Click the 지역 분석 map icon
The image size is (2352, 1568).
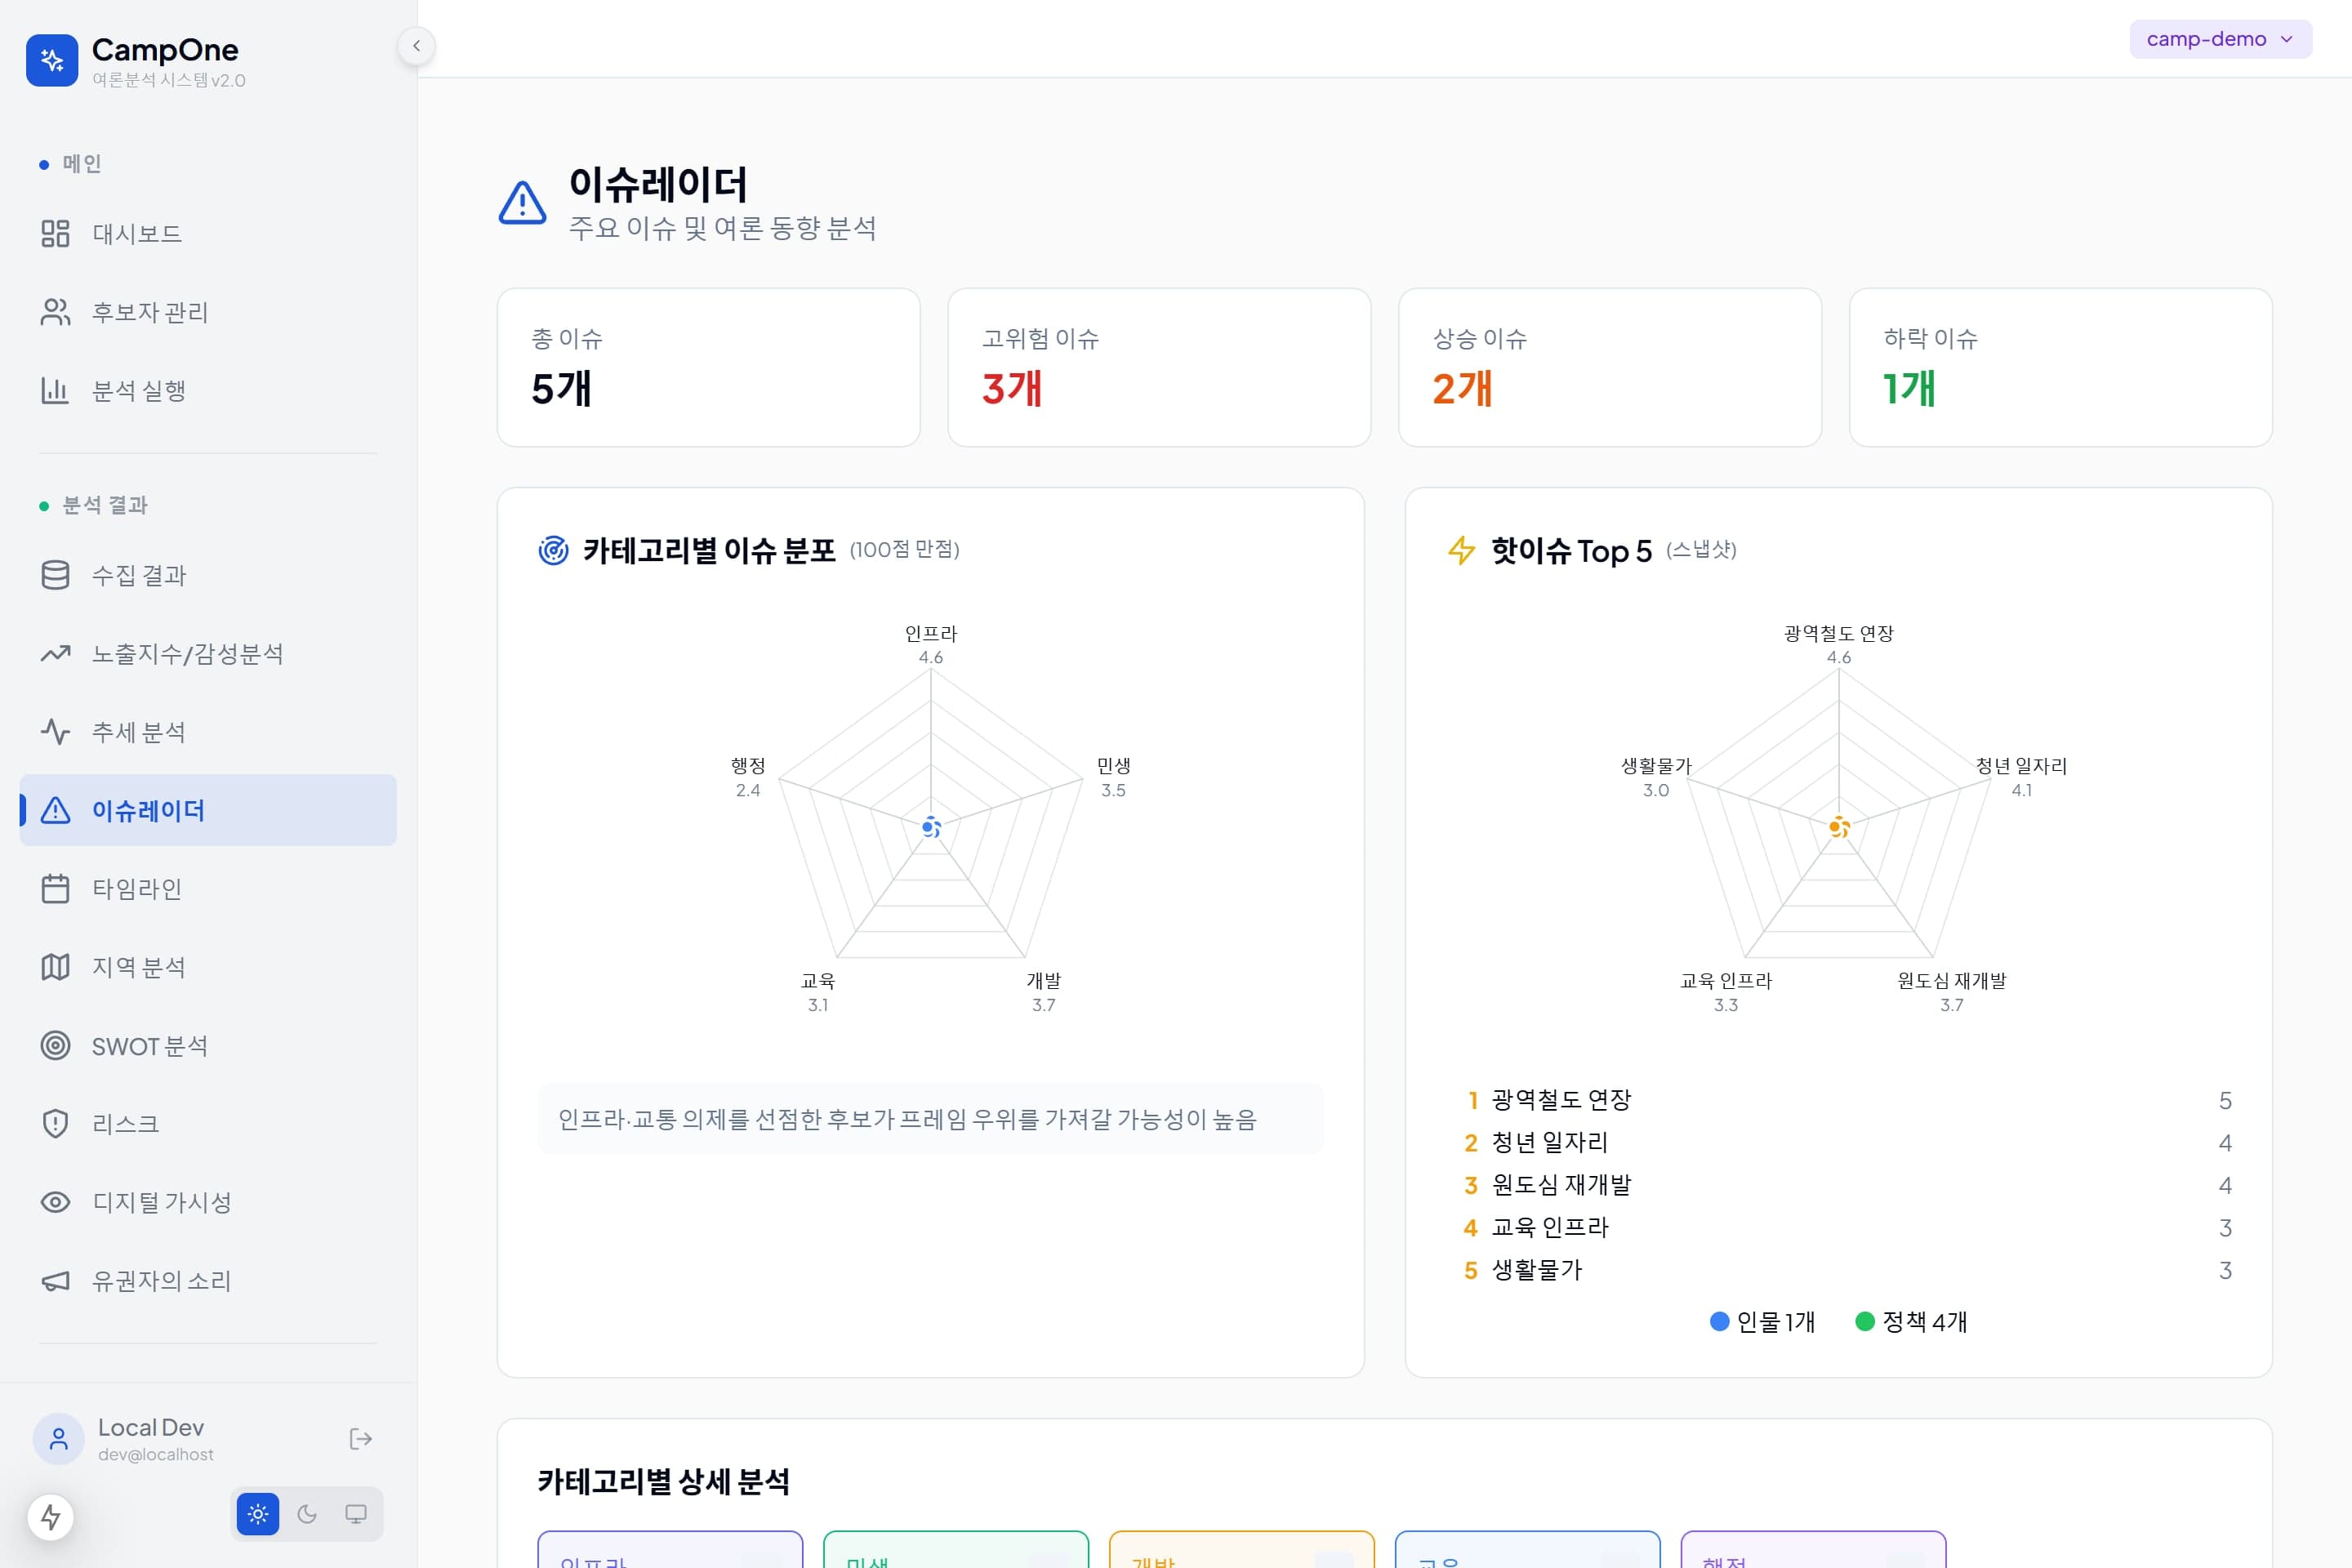55,967
